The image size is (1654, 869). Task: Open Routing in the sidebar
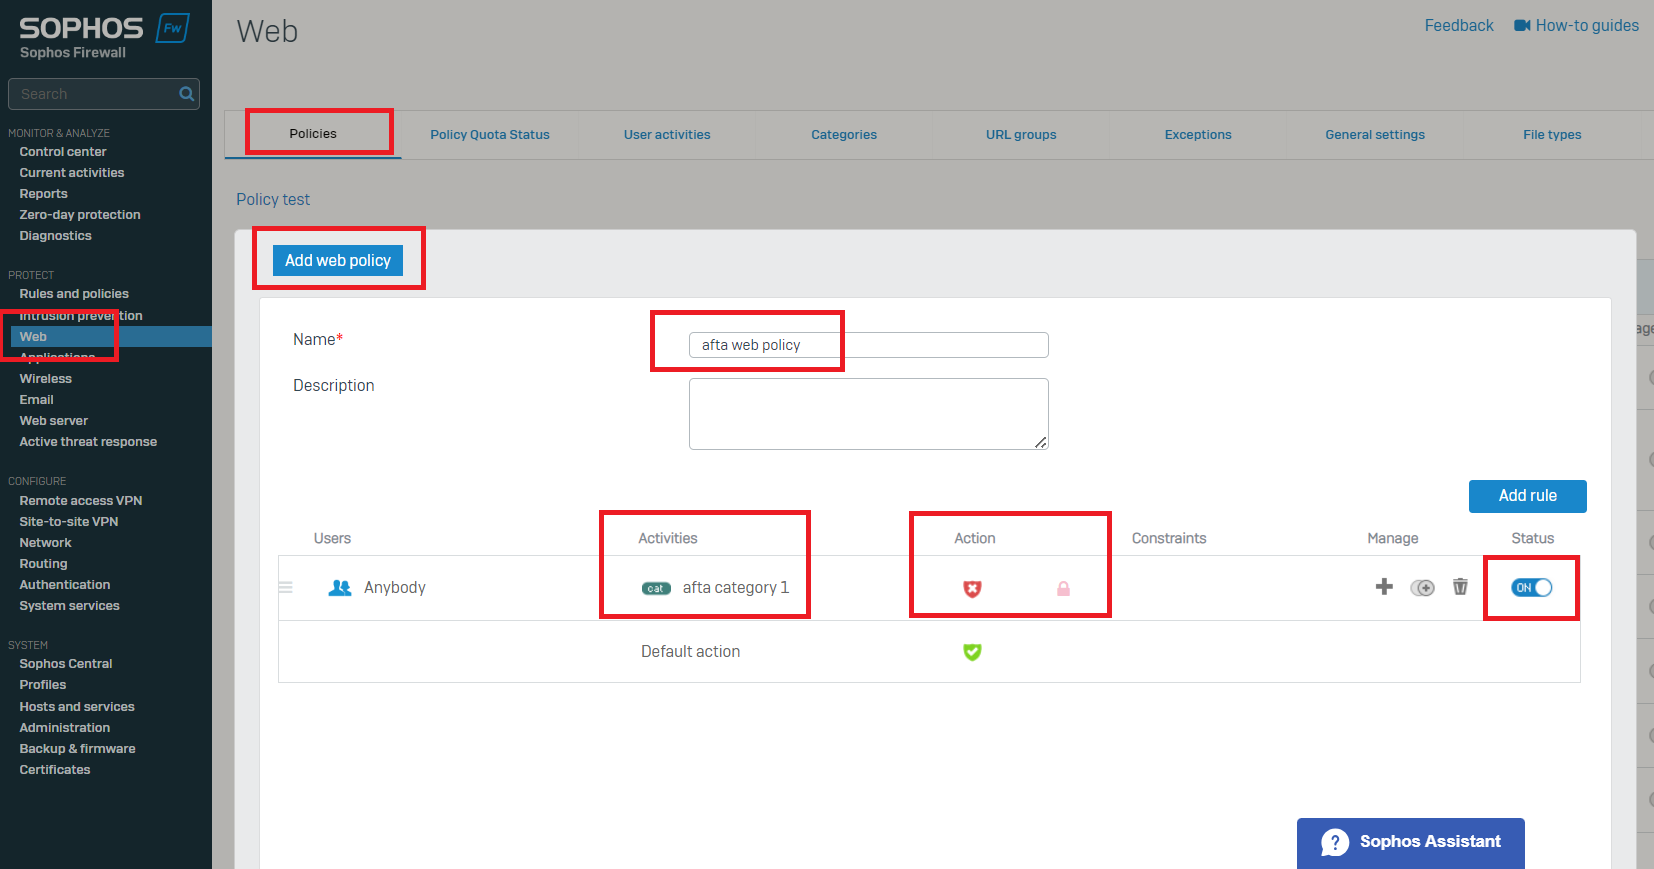44,564
